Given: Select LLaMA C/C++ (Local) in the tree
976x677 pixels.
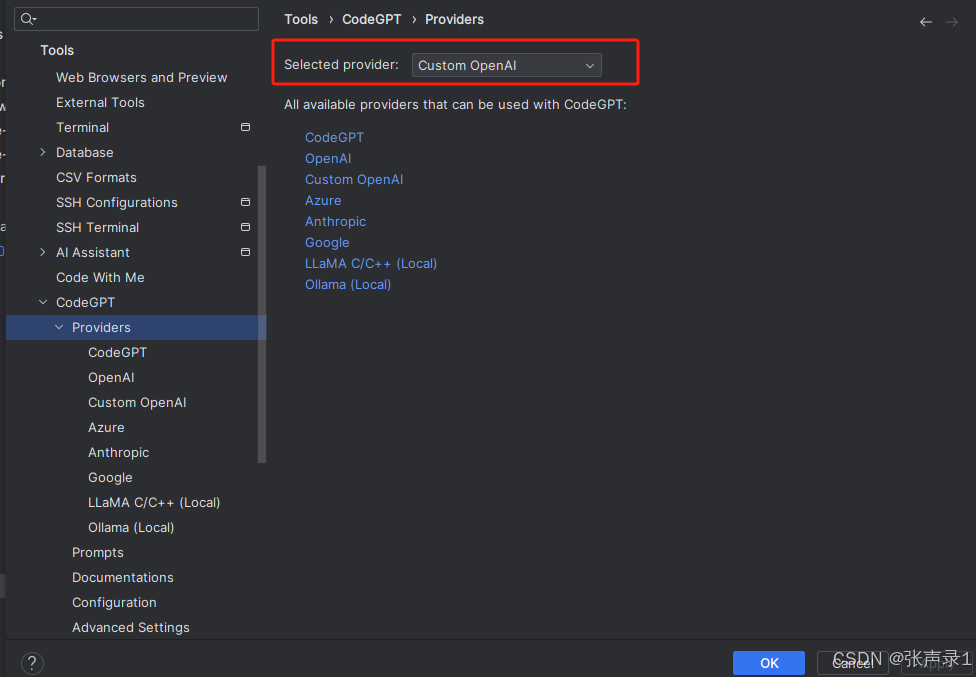Looking at the screenshot, I should tap(154, 502).
